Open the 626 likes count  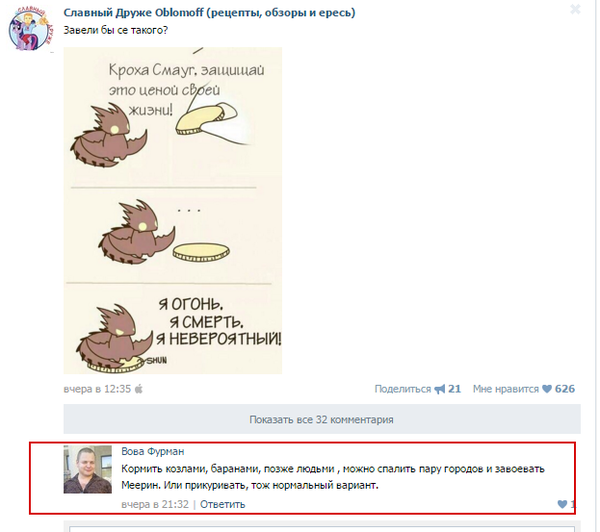tap(565, 389)
